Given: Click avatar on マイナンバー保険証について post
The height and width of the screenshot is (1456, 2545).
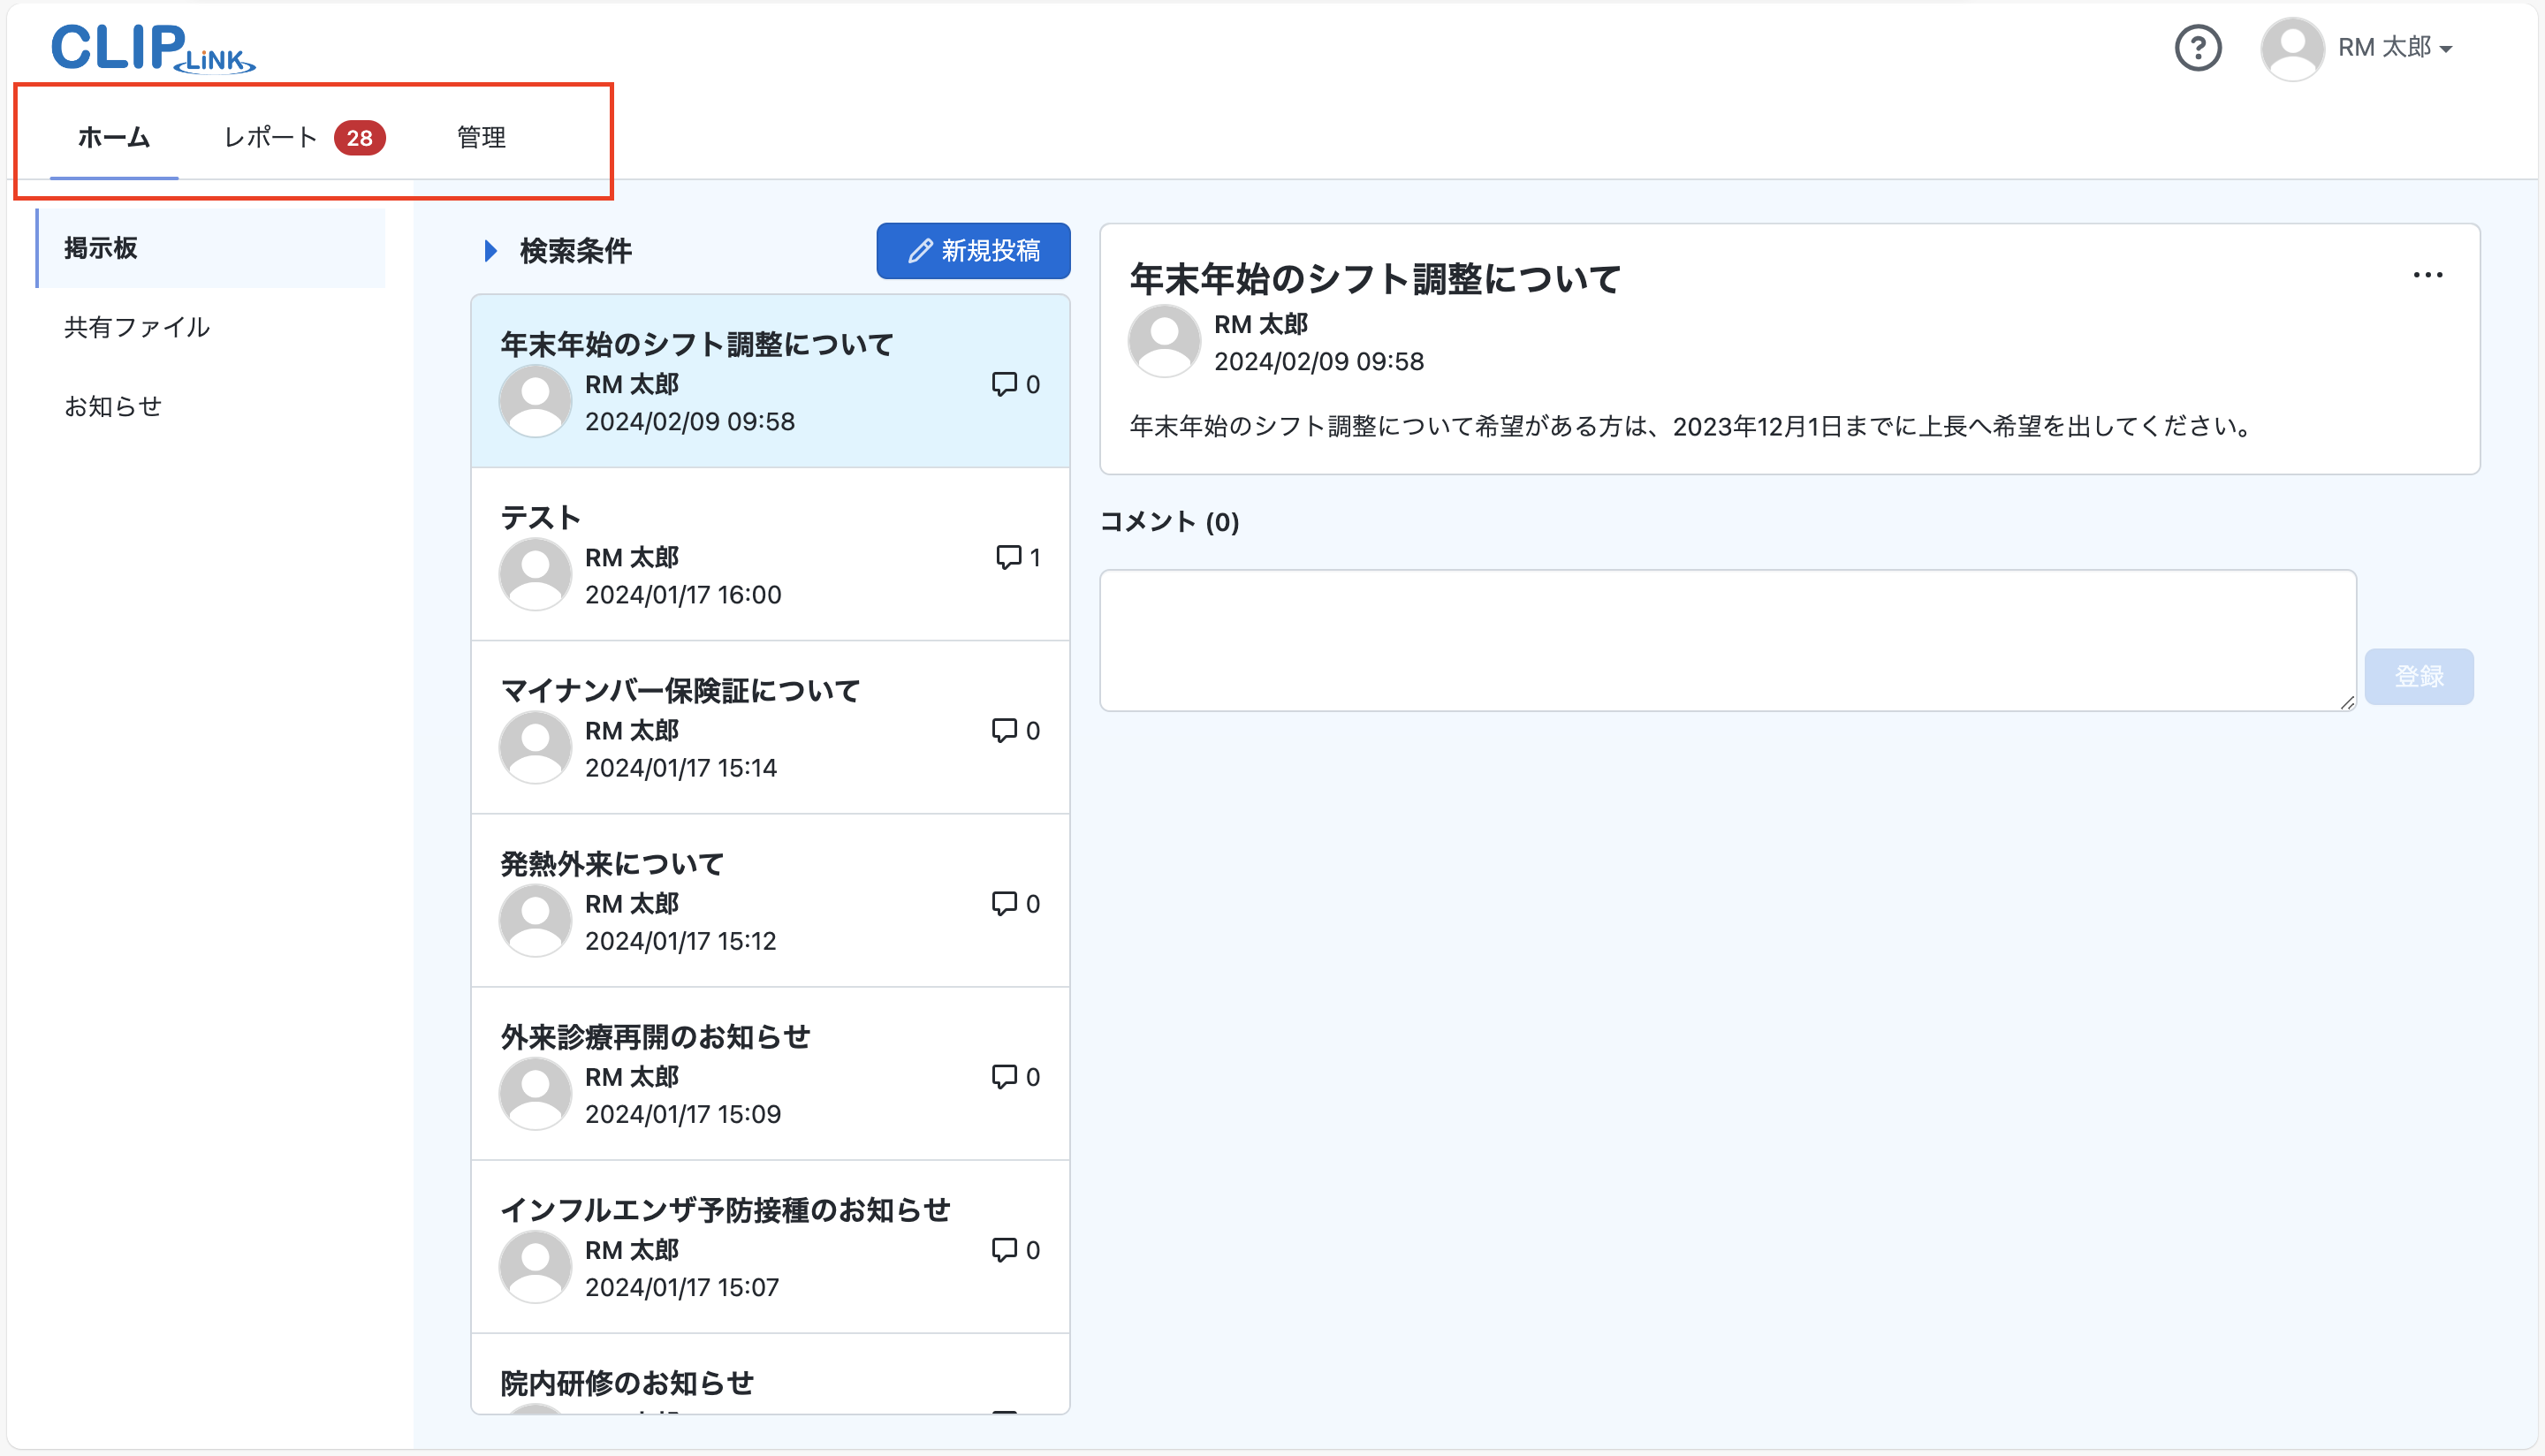Looking at the screenshot, I should click(535, 748).
